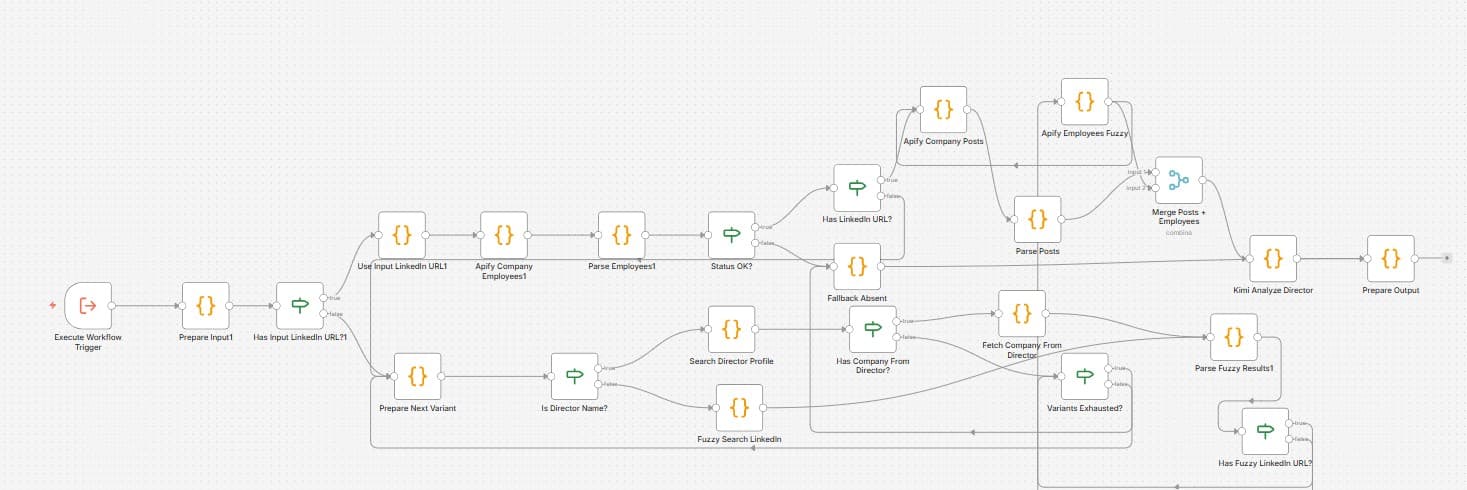Click the Apify Company Employees1 node
This screenshot has width=1467, height=490.
tap(504, 235)
